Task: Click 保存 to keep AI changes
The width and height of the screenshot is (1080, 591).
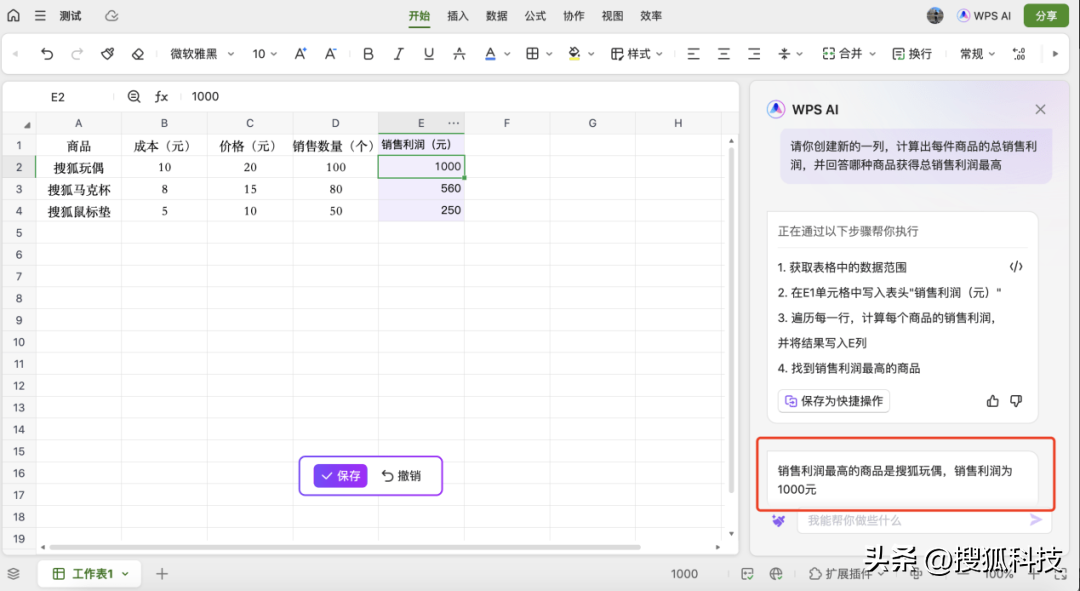Action: click(341, 475)
